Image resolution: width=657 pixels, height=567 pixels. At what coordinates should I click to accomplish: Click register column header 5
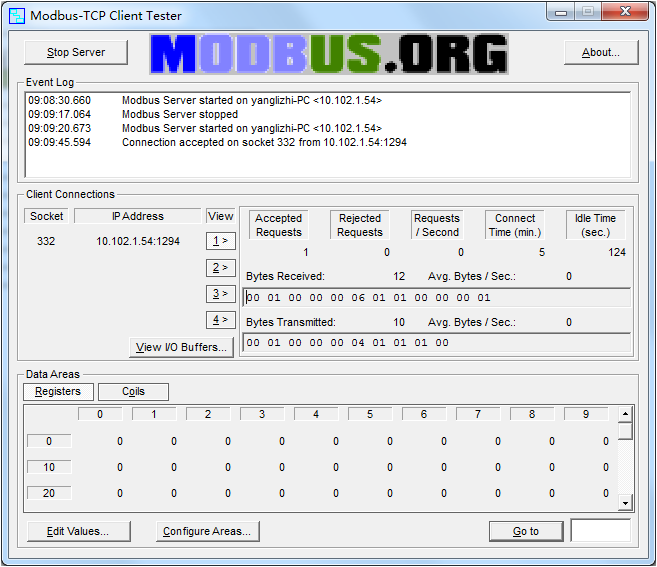pyautogui.click(x=370, y=414)
